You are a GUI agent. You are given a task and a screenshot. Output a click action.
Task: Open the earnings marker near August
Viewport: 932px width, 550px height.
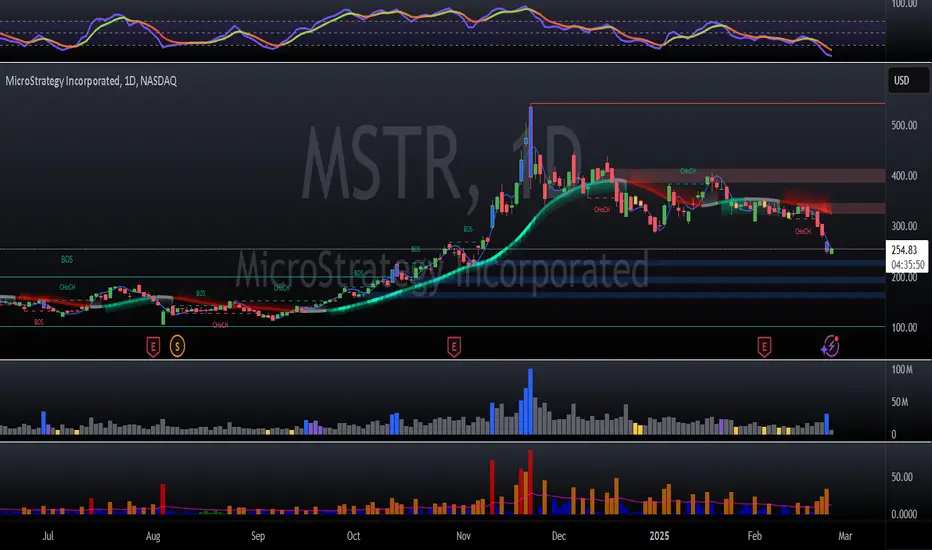click(153, 346)
